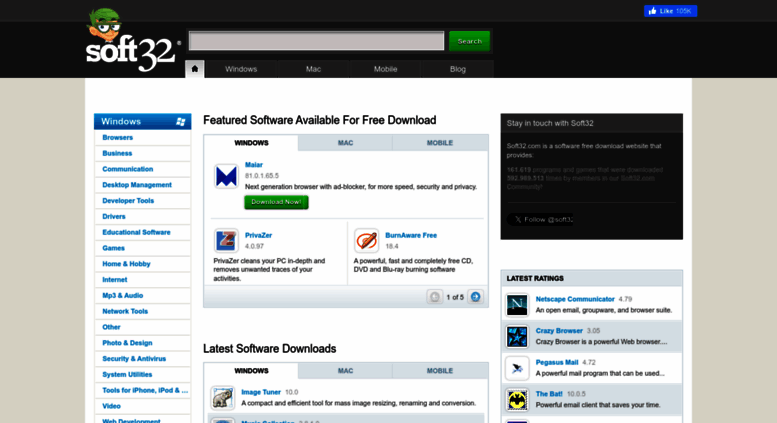Image resolution: width=777 pixels, height=423 pixels.
Task: Open the Home & Hobby category
Action: 126,264
